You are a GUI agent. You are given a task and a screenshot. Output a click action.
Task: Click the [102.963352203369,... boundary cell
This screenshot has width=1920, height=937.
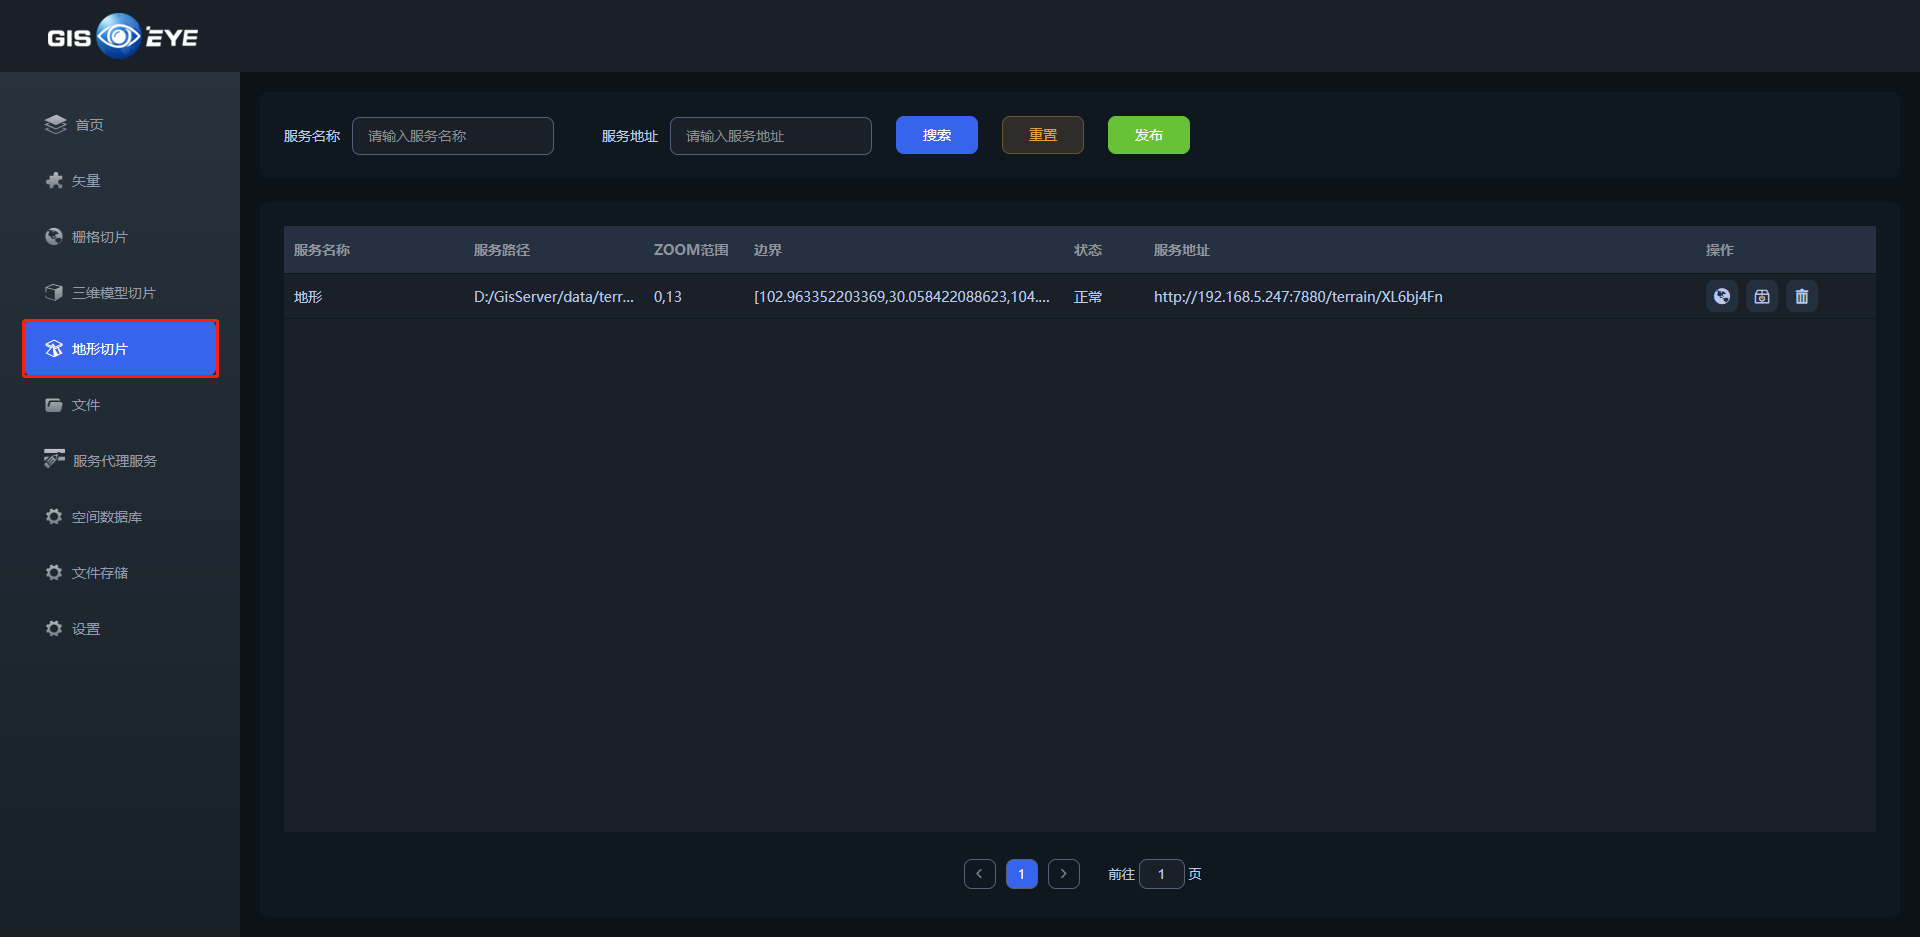[x=902, y=297]
